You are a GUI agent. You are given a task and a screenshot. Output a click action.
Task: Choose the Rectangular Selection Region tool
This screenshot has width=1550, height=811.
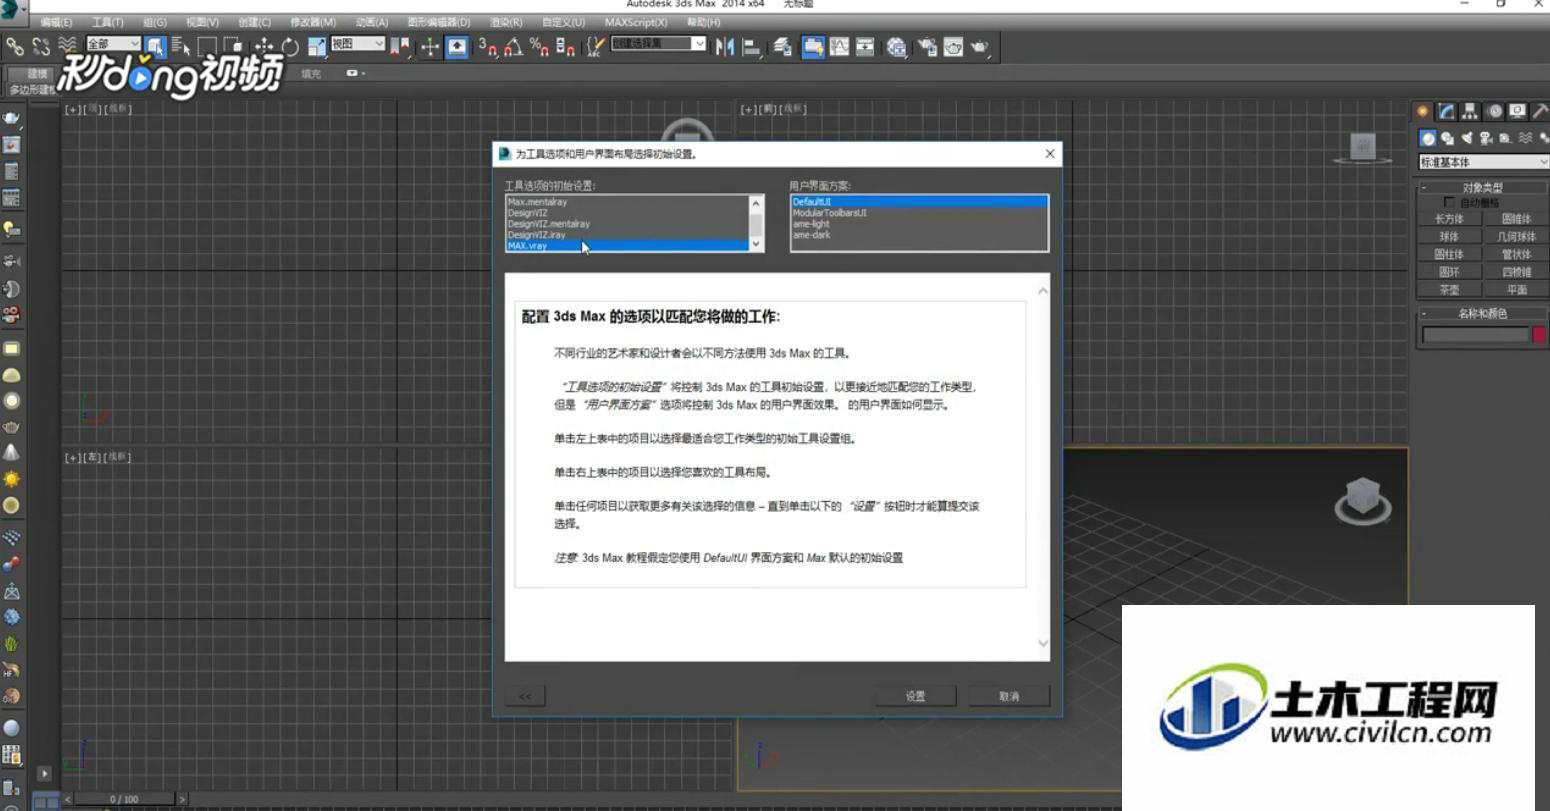click(x=207, y=46)
